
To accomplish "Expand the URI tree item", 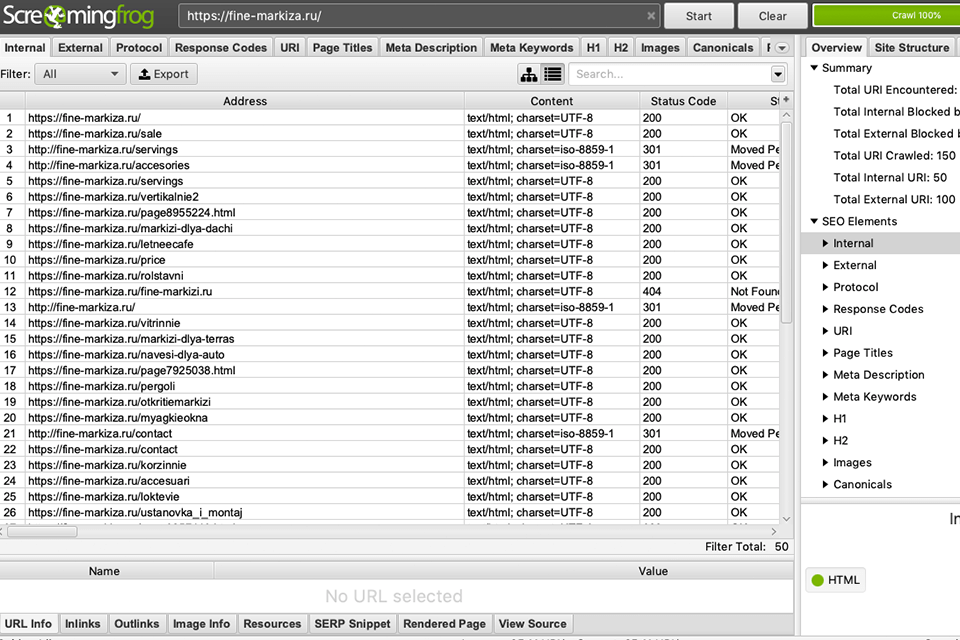I will click(825, 331).
